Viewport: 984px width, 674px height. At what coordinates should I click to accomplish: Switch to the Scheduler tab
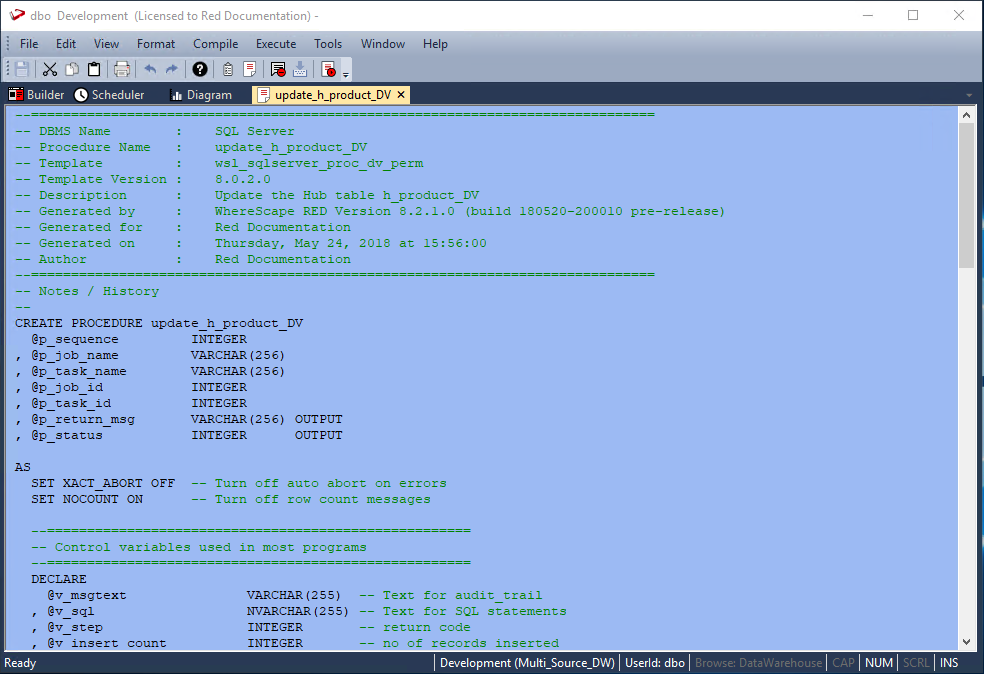109,95
